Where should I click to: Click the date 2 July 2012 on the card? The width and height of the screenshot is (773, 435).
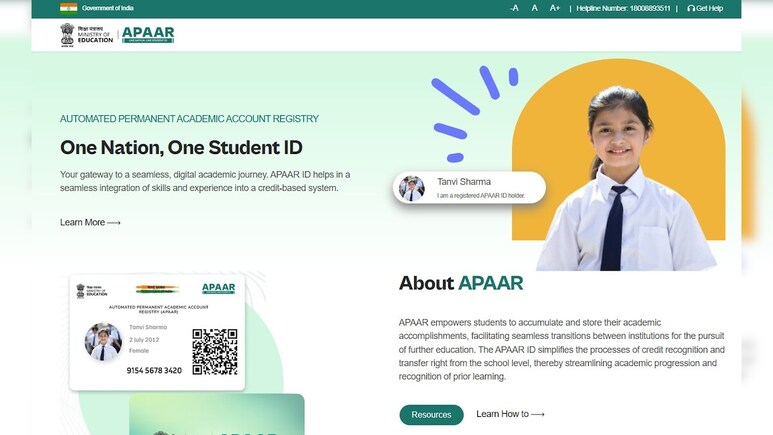click(x=144, y=340)
